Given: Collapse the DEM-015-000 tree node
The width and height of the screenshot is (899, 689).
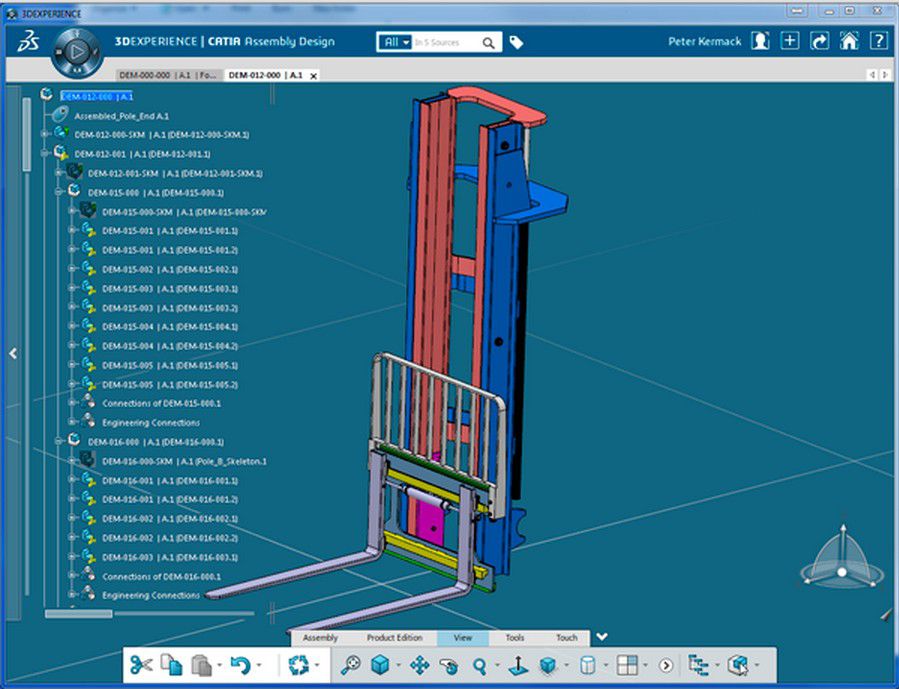Looking at the screenshot, I should click(58, 192).
